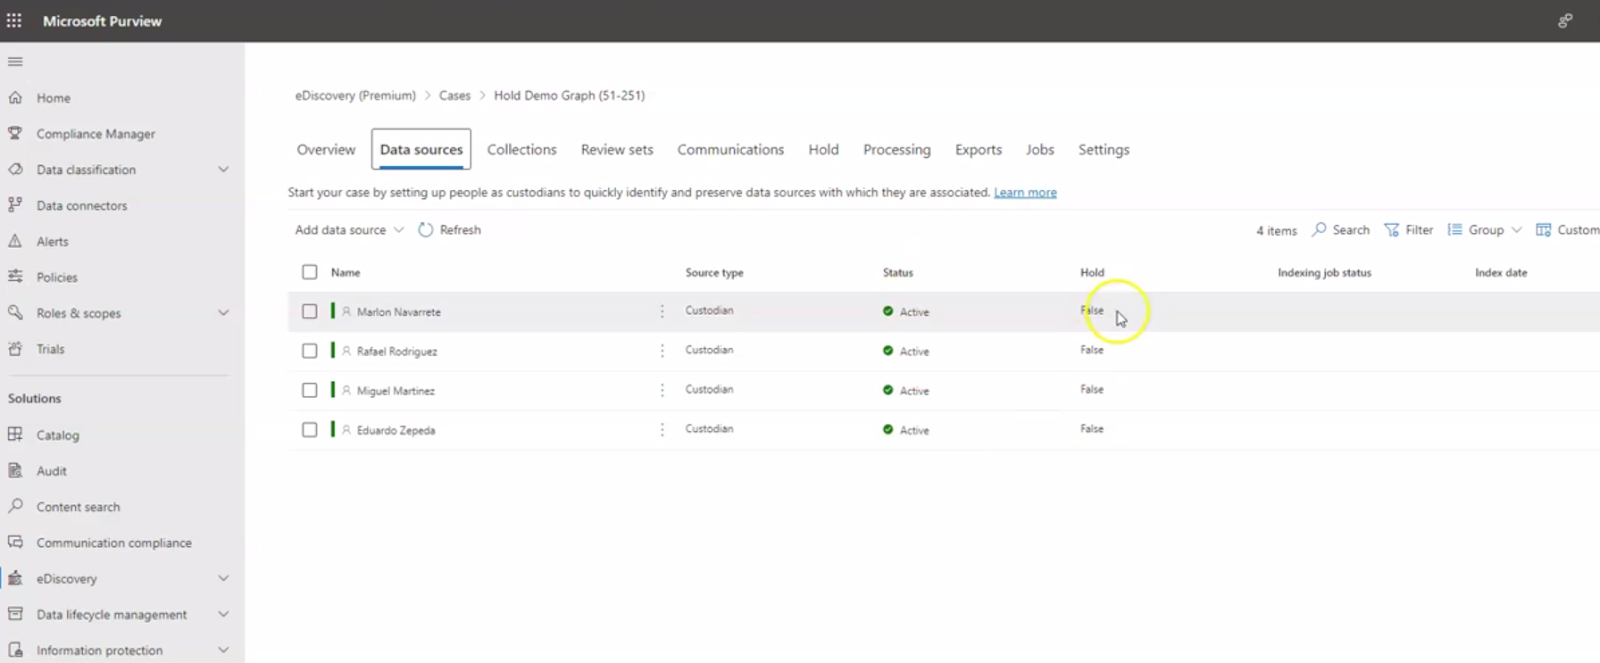Viewport: 1600px width, 663px height.
Task: Click the Customize columns icon
Action: click(x=1543, y=230)
